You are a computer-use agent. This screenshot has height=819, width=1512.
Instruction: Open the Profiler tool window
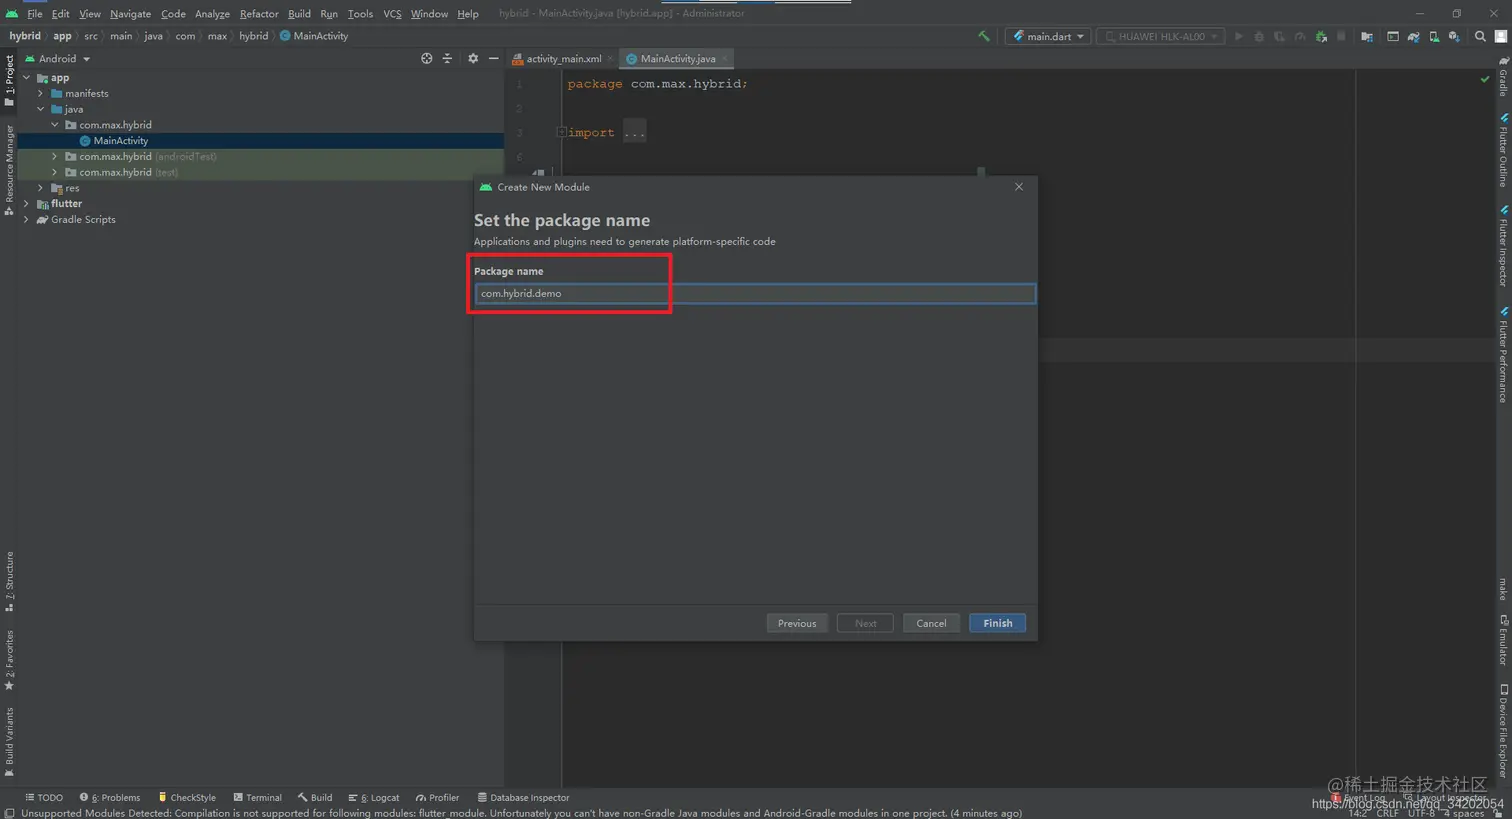pyautogui.click(x=437, y=798)
